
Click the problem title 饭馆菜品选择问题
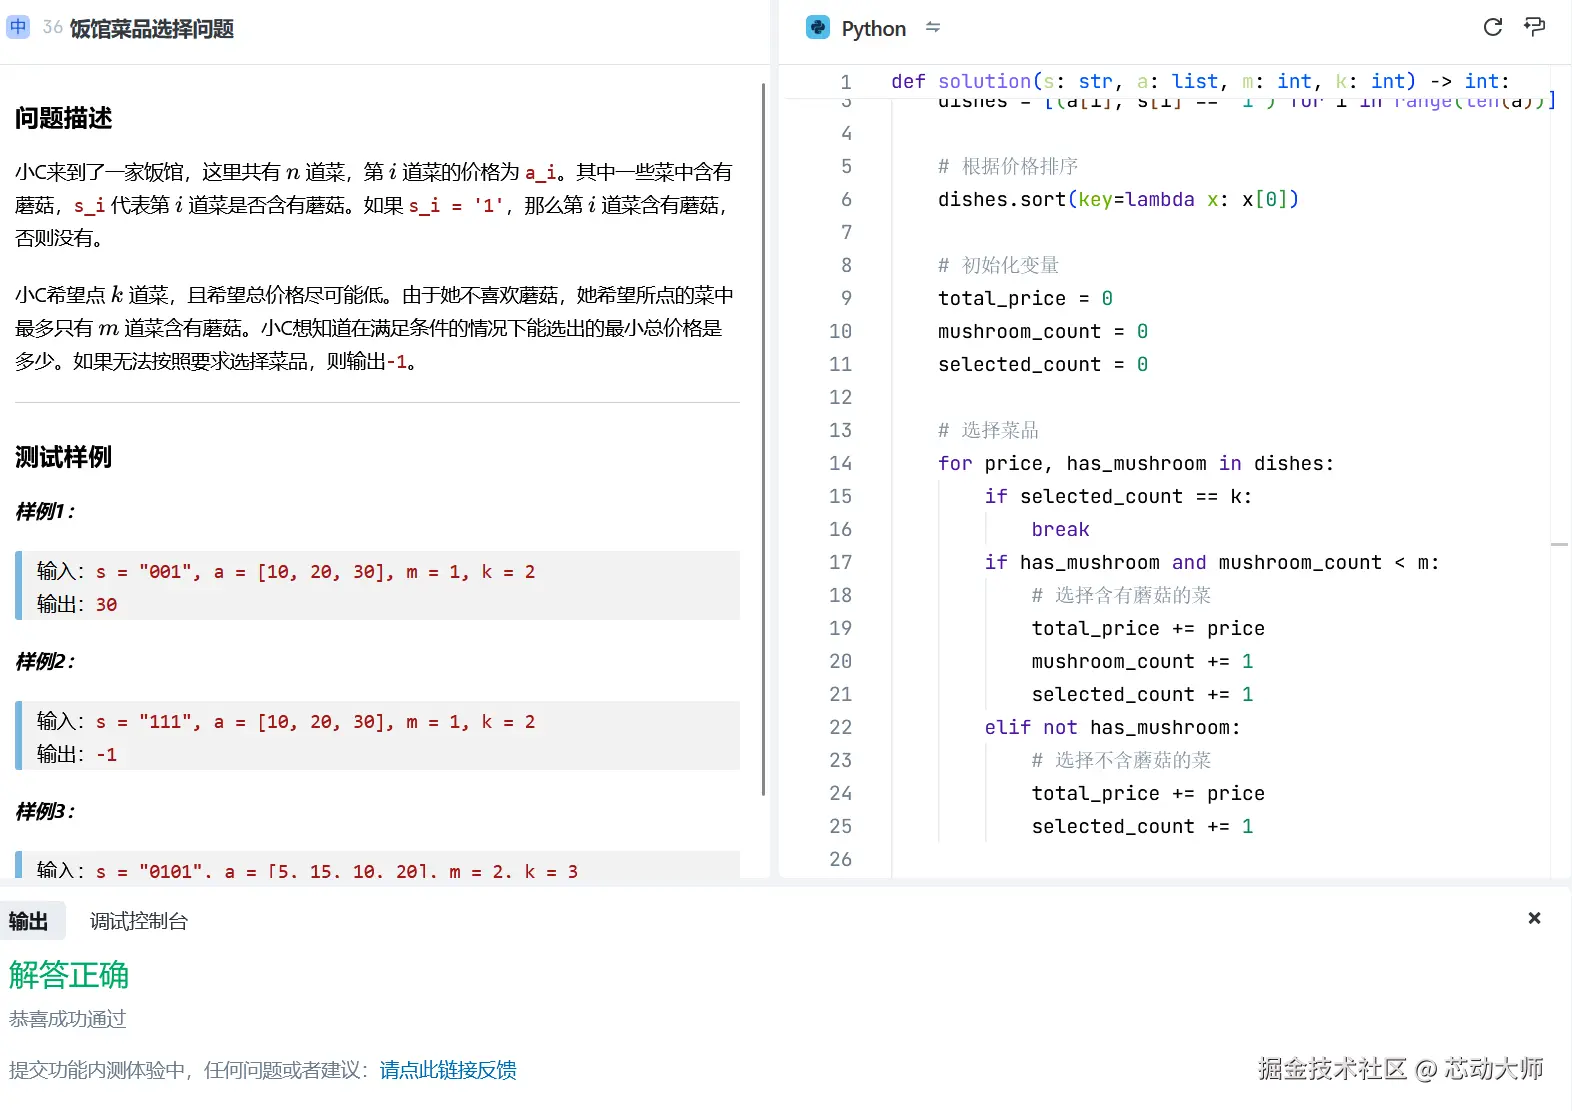[152, 28]
